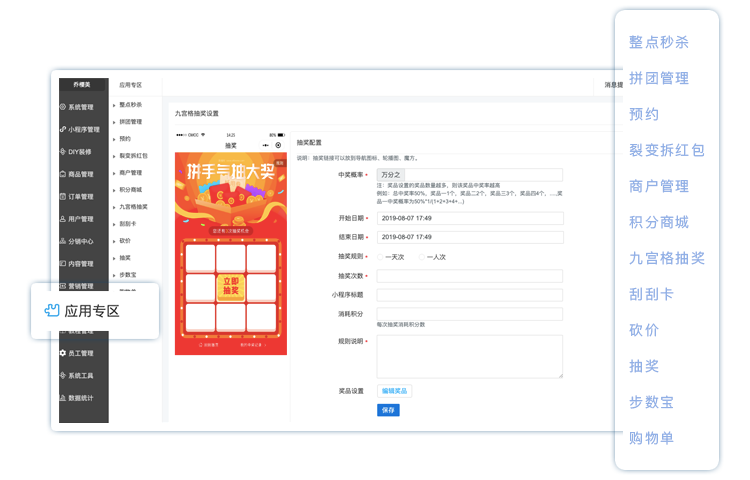The width and height of the screenshot is (750, 480).
Task: Click 抽奖 in the enlarged blue list
Action: coord(644,366)
